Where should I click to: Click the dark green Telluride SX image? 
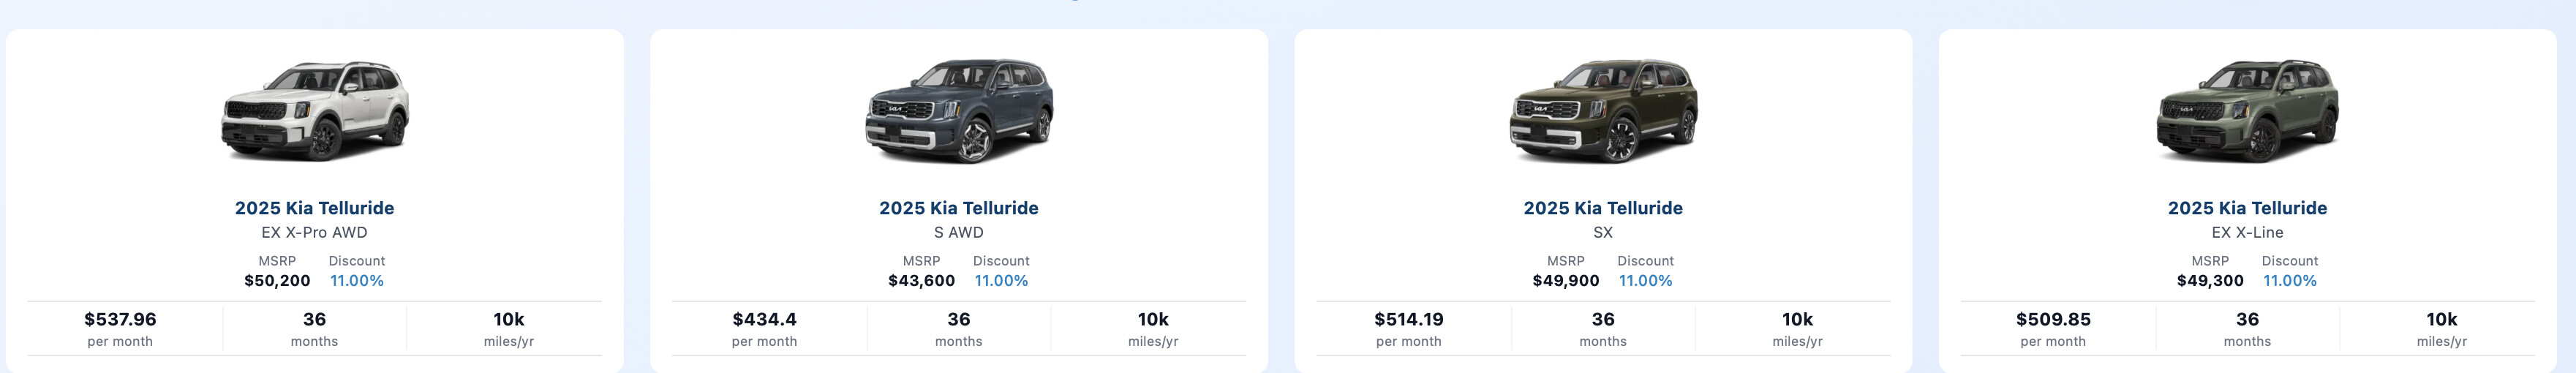tap(1602, 111)
